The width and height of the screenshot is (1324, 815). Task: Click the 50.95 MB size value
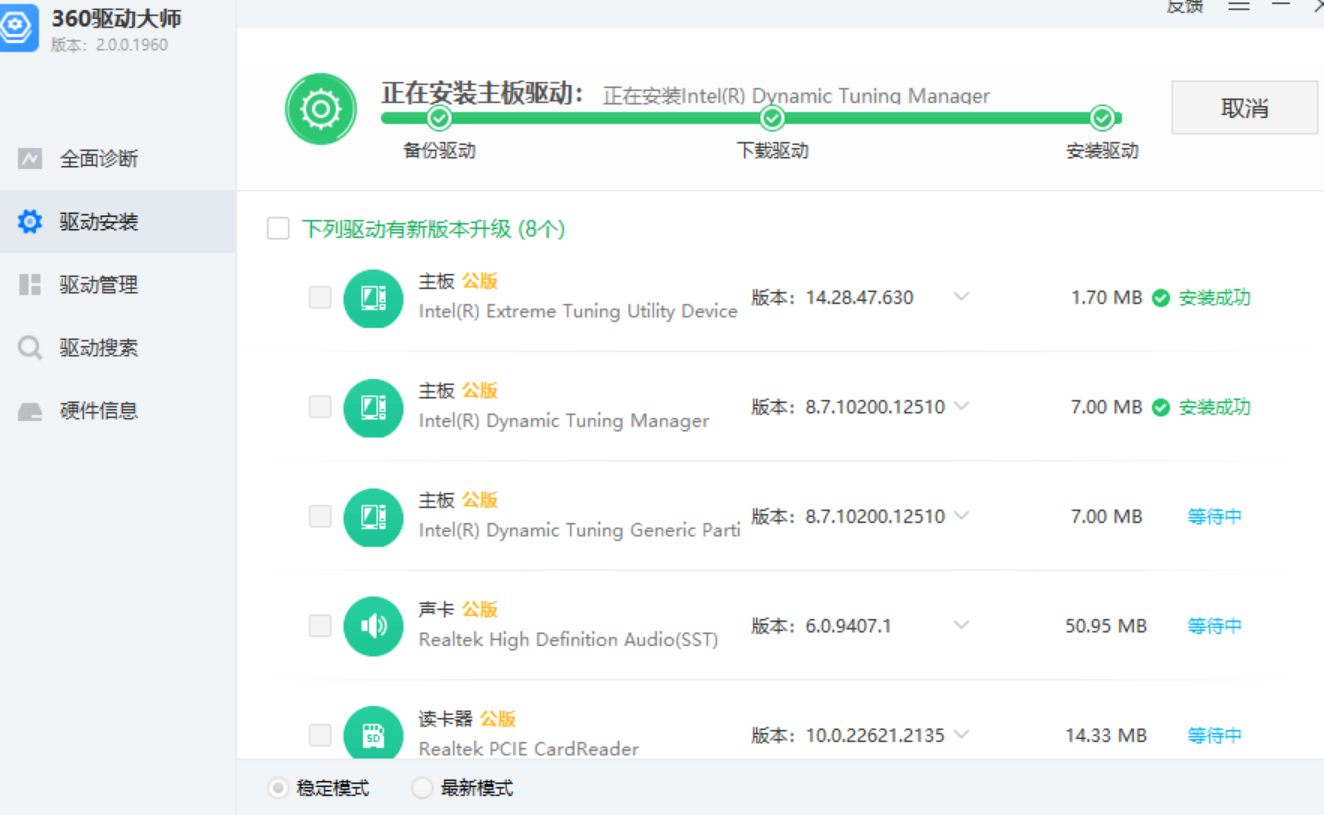(x=1106, y=626)
